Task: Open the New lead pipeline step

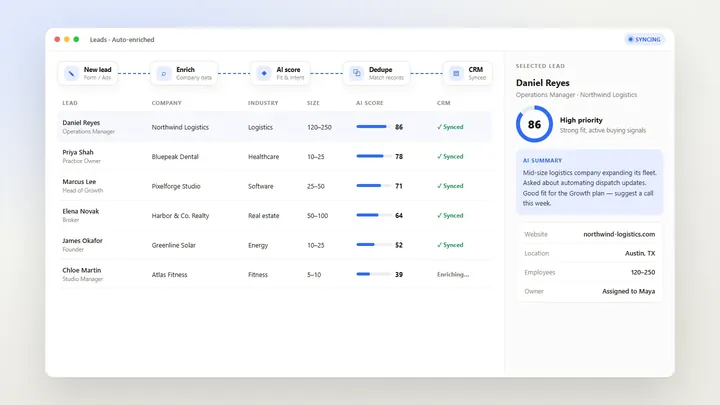Action: tap(88, 73)
